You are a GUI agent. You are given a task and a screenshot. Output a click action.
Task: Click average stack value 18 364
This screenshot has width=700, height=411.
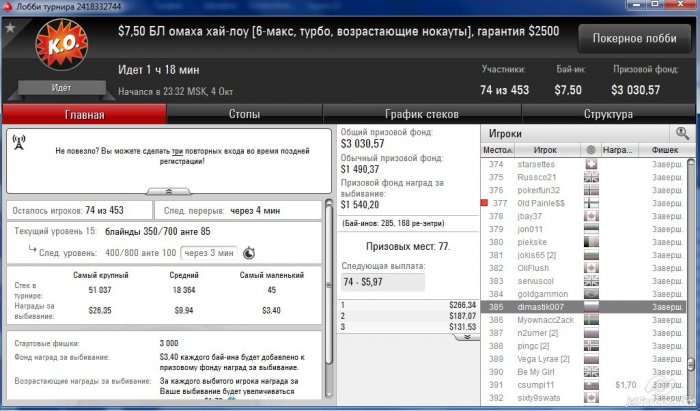coord(184,290)
